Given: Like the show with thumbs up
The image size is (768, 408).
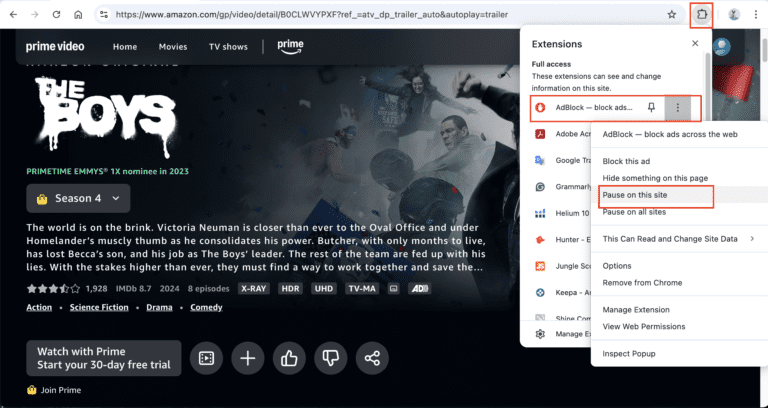Looking at the screenshot, I should point(289,357).
